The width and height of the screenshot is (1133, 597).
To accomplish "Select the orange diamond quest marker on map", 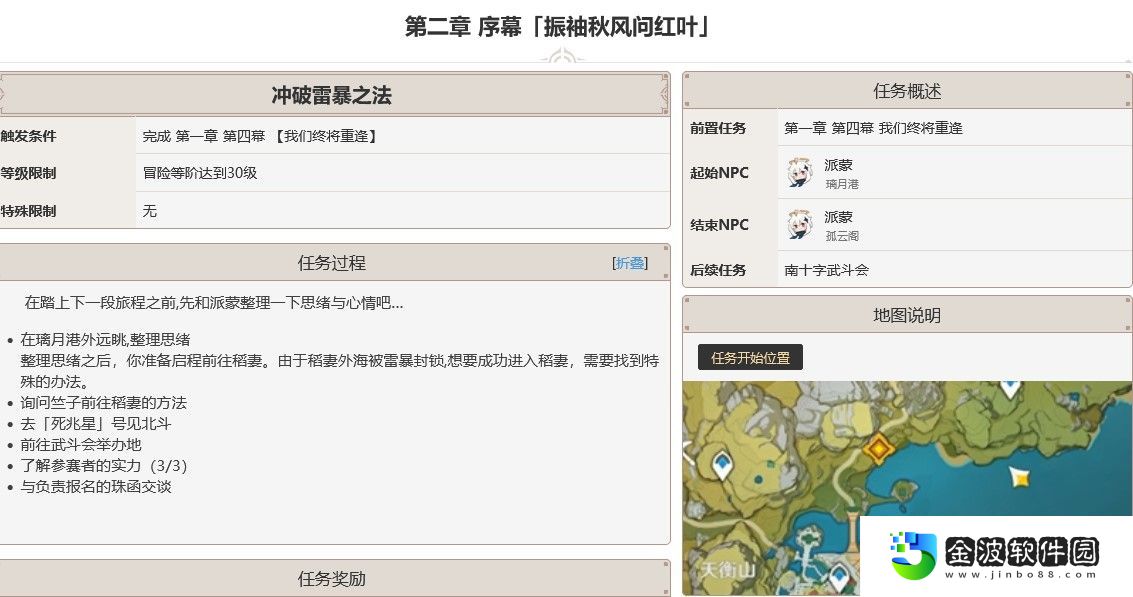I will pyautogui.click(x=879, y=448).
